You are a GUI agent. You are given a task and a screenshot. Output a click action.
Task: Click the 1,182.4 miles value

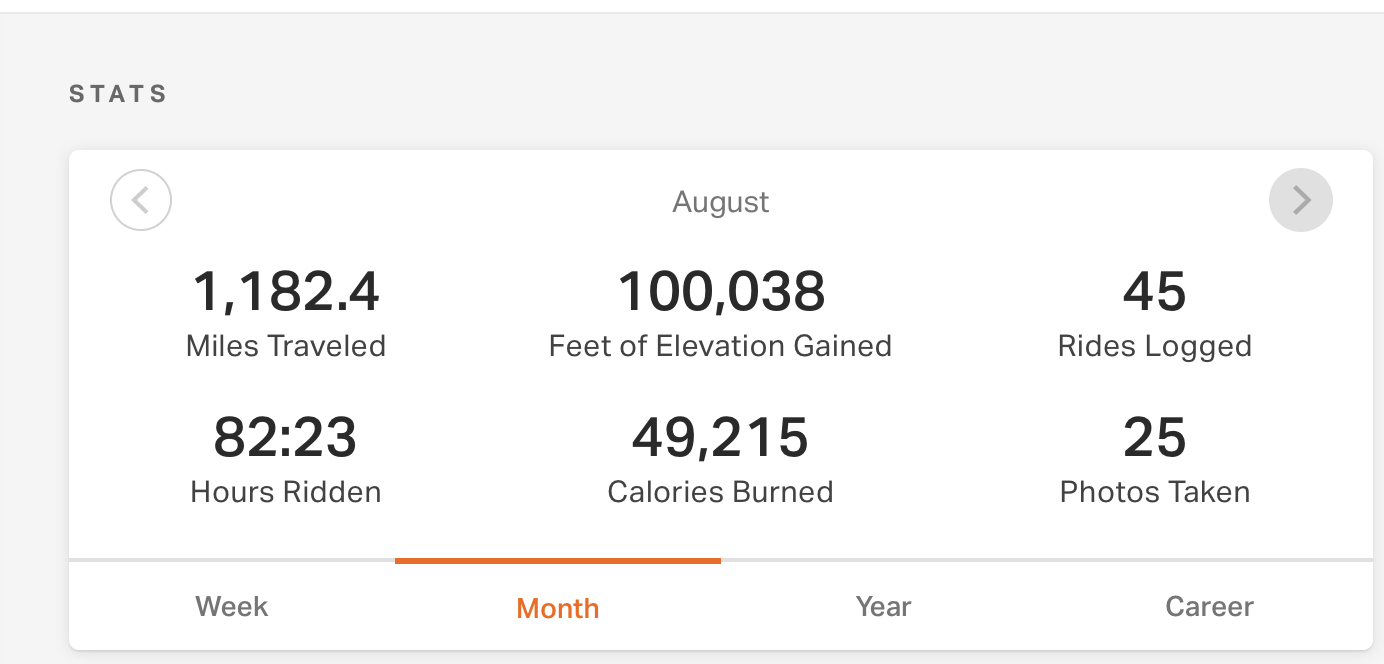(x=286, y=292)
